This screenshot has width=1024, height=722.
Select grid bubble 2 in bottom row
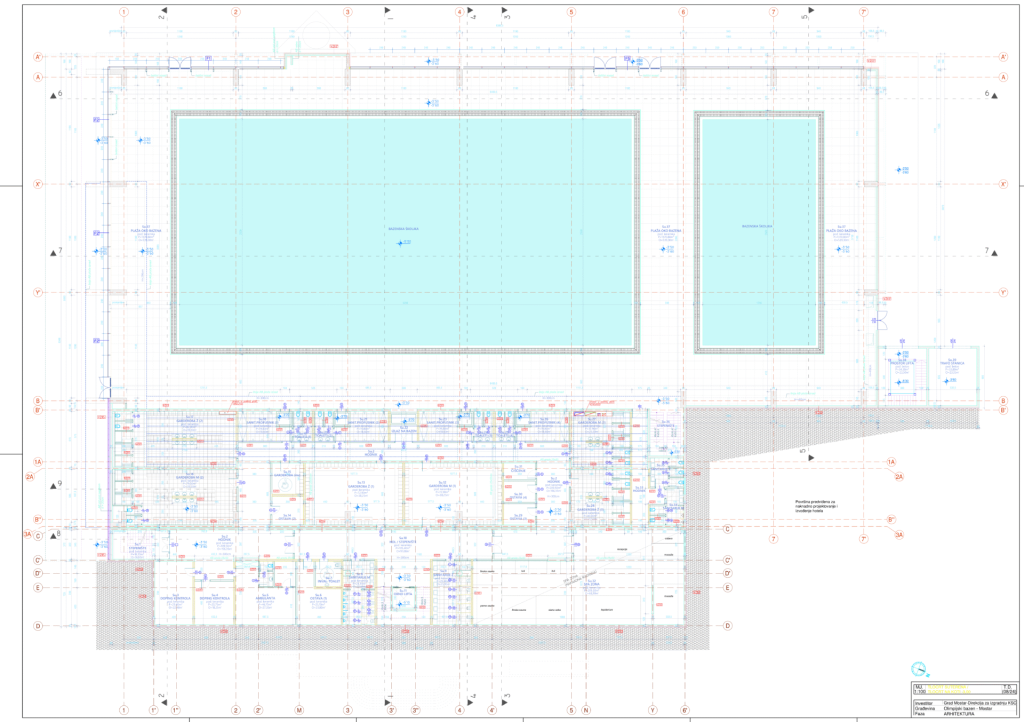[x=236, y=711]
